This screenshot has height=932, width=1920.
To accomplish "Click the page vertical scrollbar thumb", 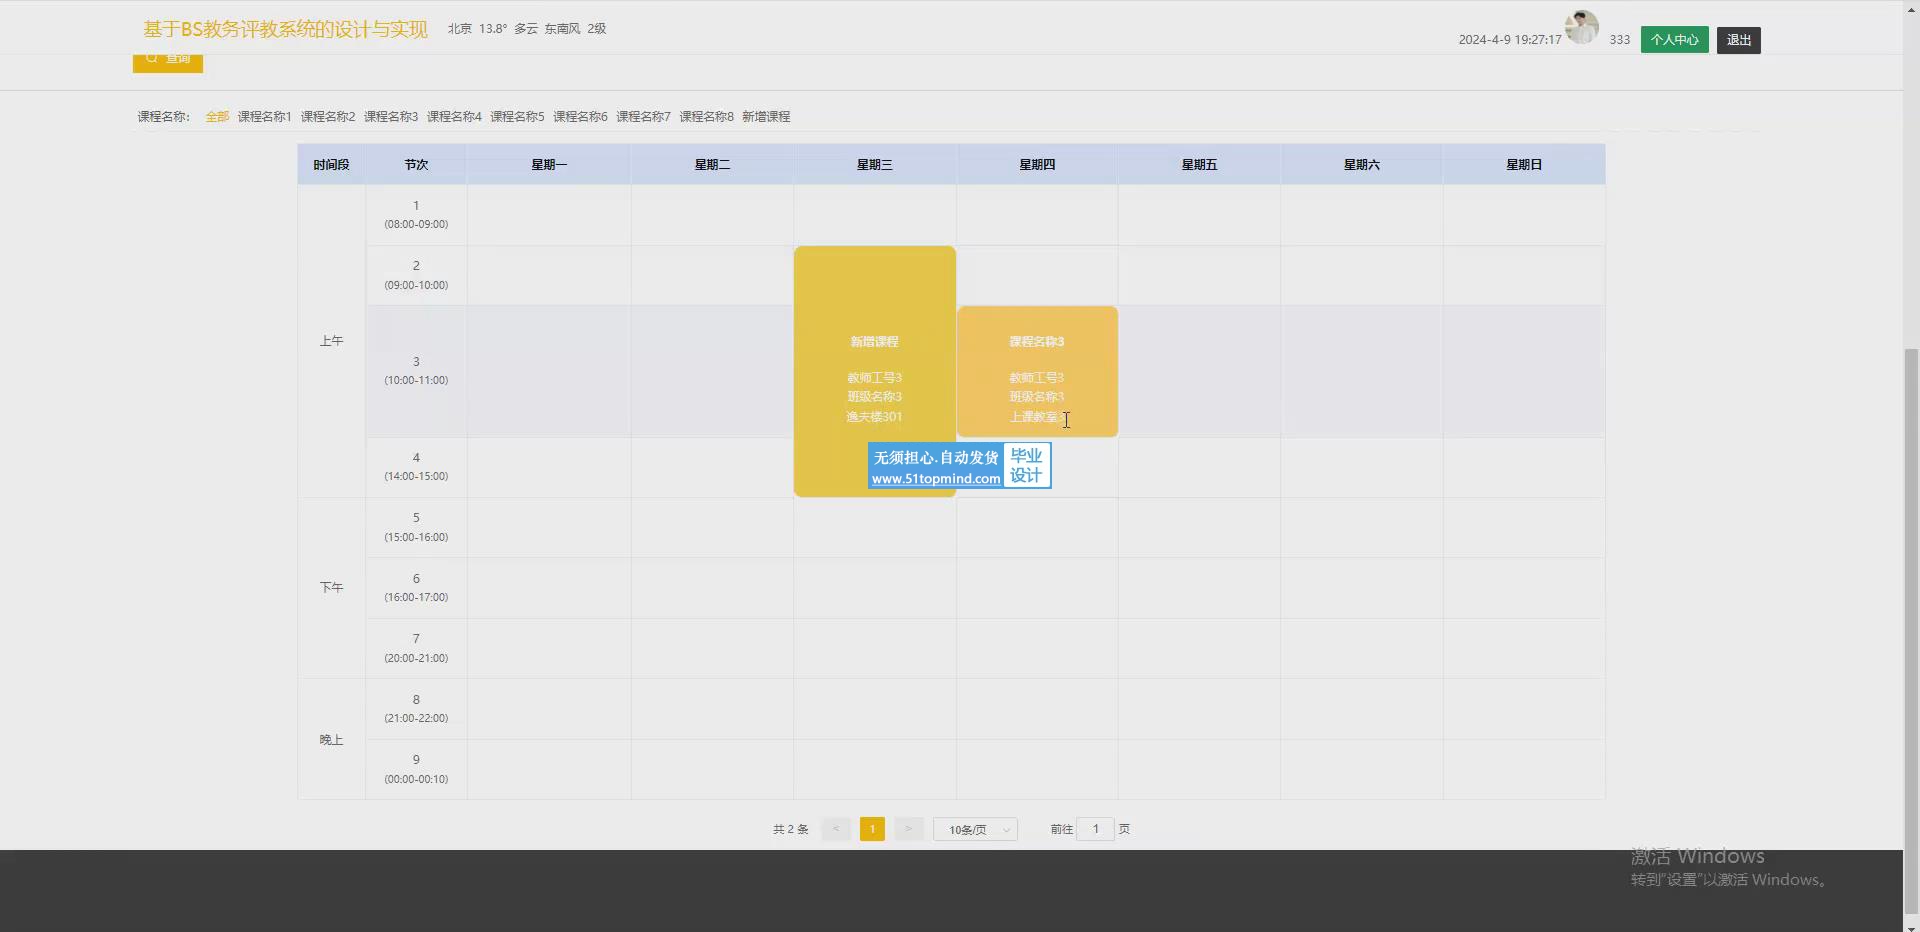I will click(x=1911, y=633).
